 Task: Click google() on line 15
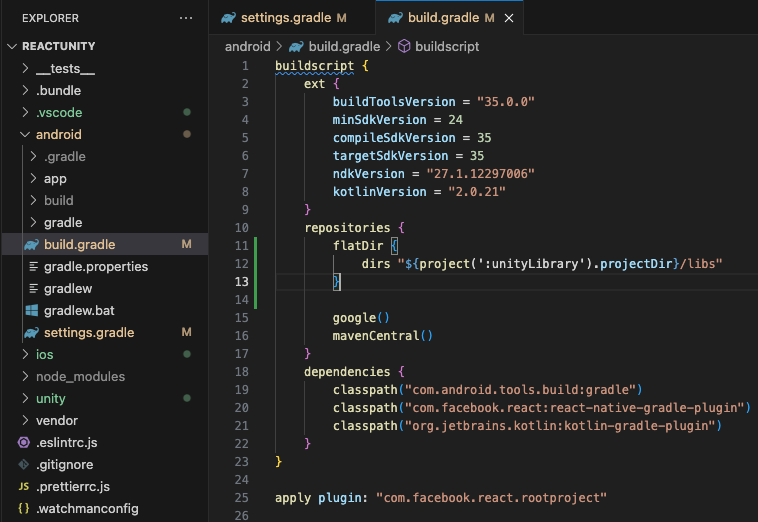(x=361, y=318)
